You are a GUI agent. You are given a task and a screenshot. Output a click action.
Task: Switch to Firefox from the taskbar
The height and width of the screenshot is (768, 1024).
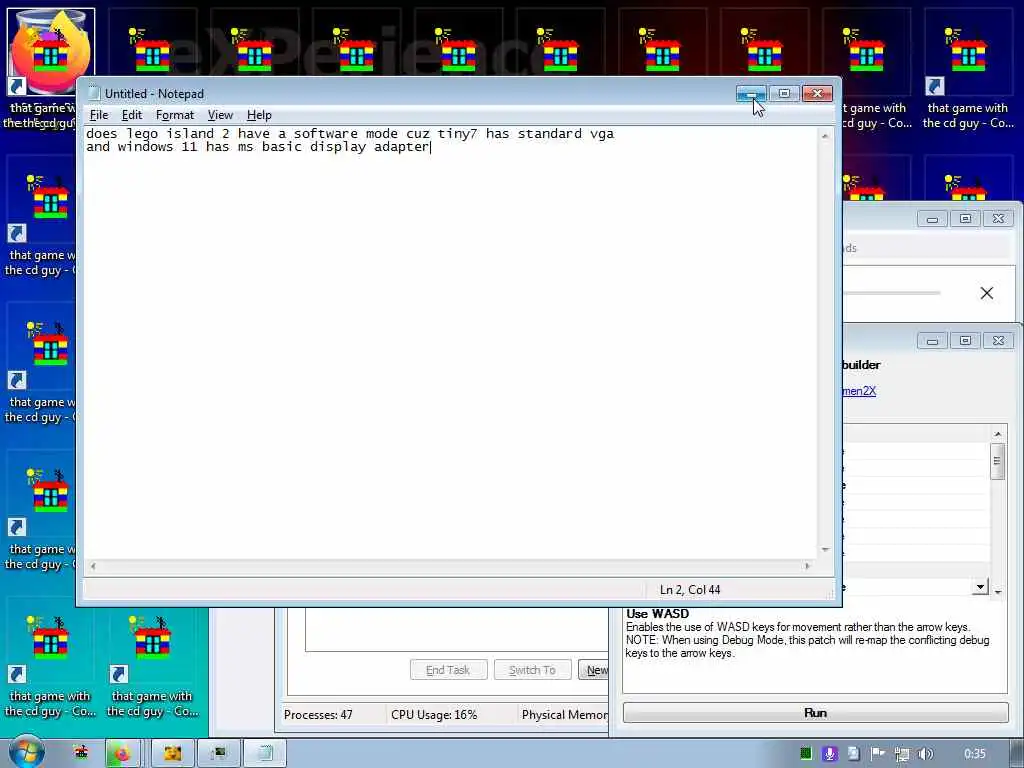(122, 754)
